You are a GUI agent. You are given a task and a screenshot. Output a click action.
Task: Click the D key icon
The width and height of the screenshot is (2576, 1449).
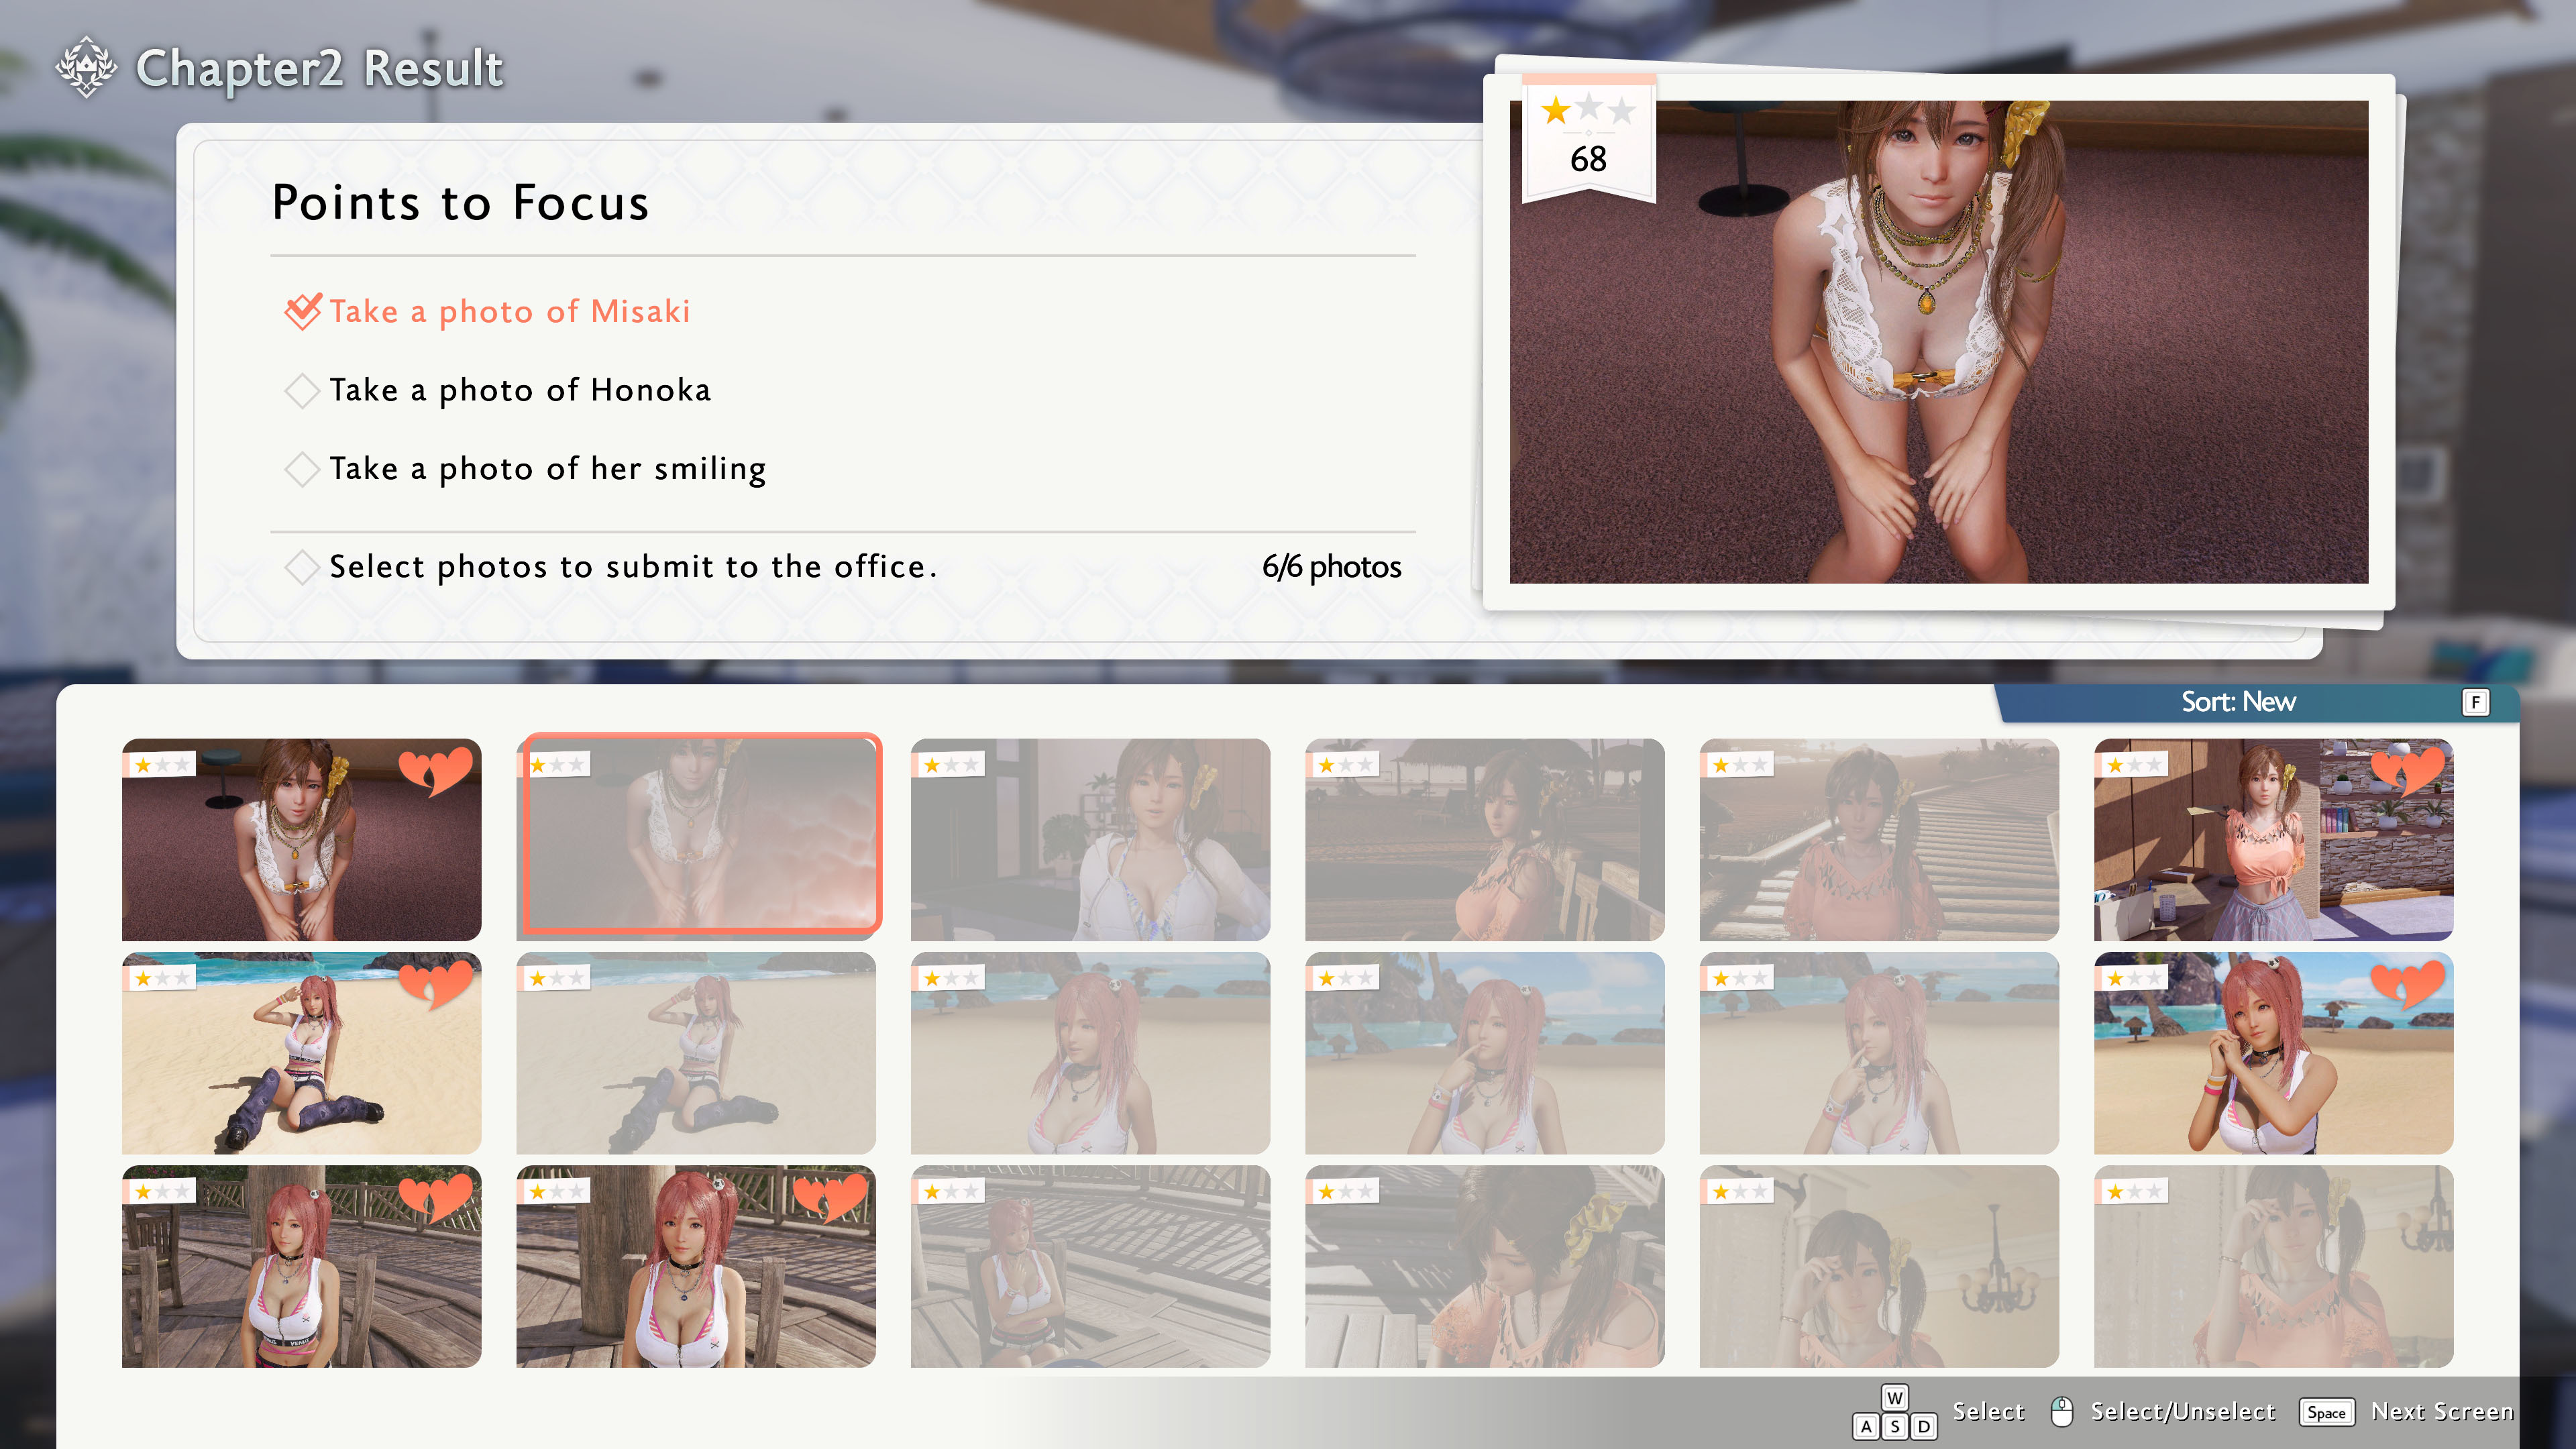coord(1923,1426)
